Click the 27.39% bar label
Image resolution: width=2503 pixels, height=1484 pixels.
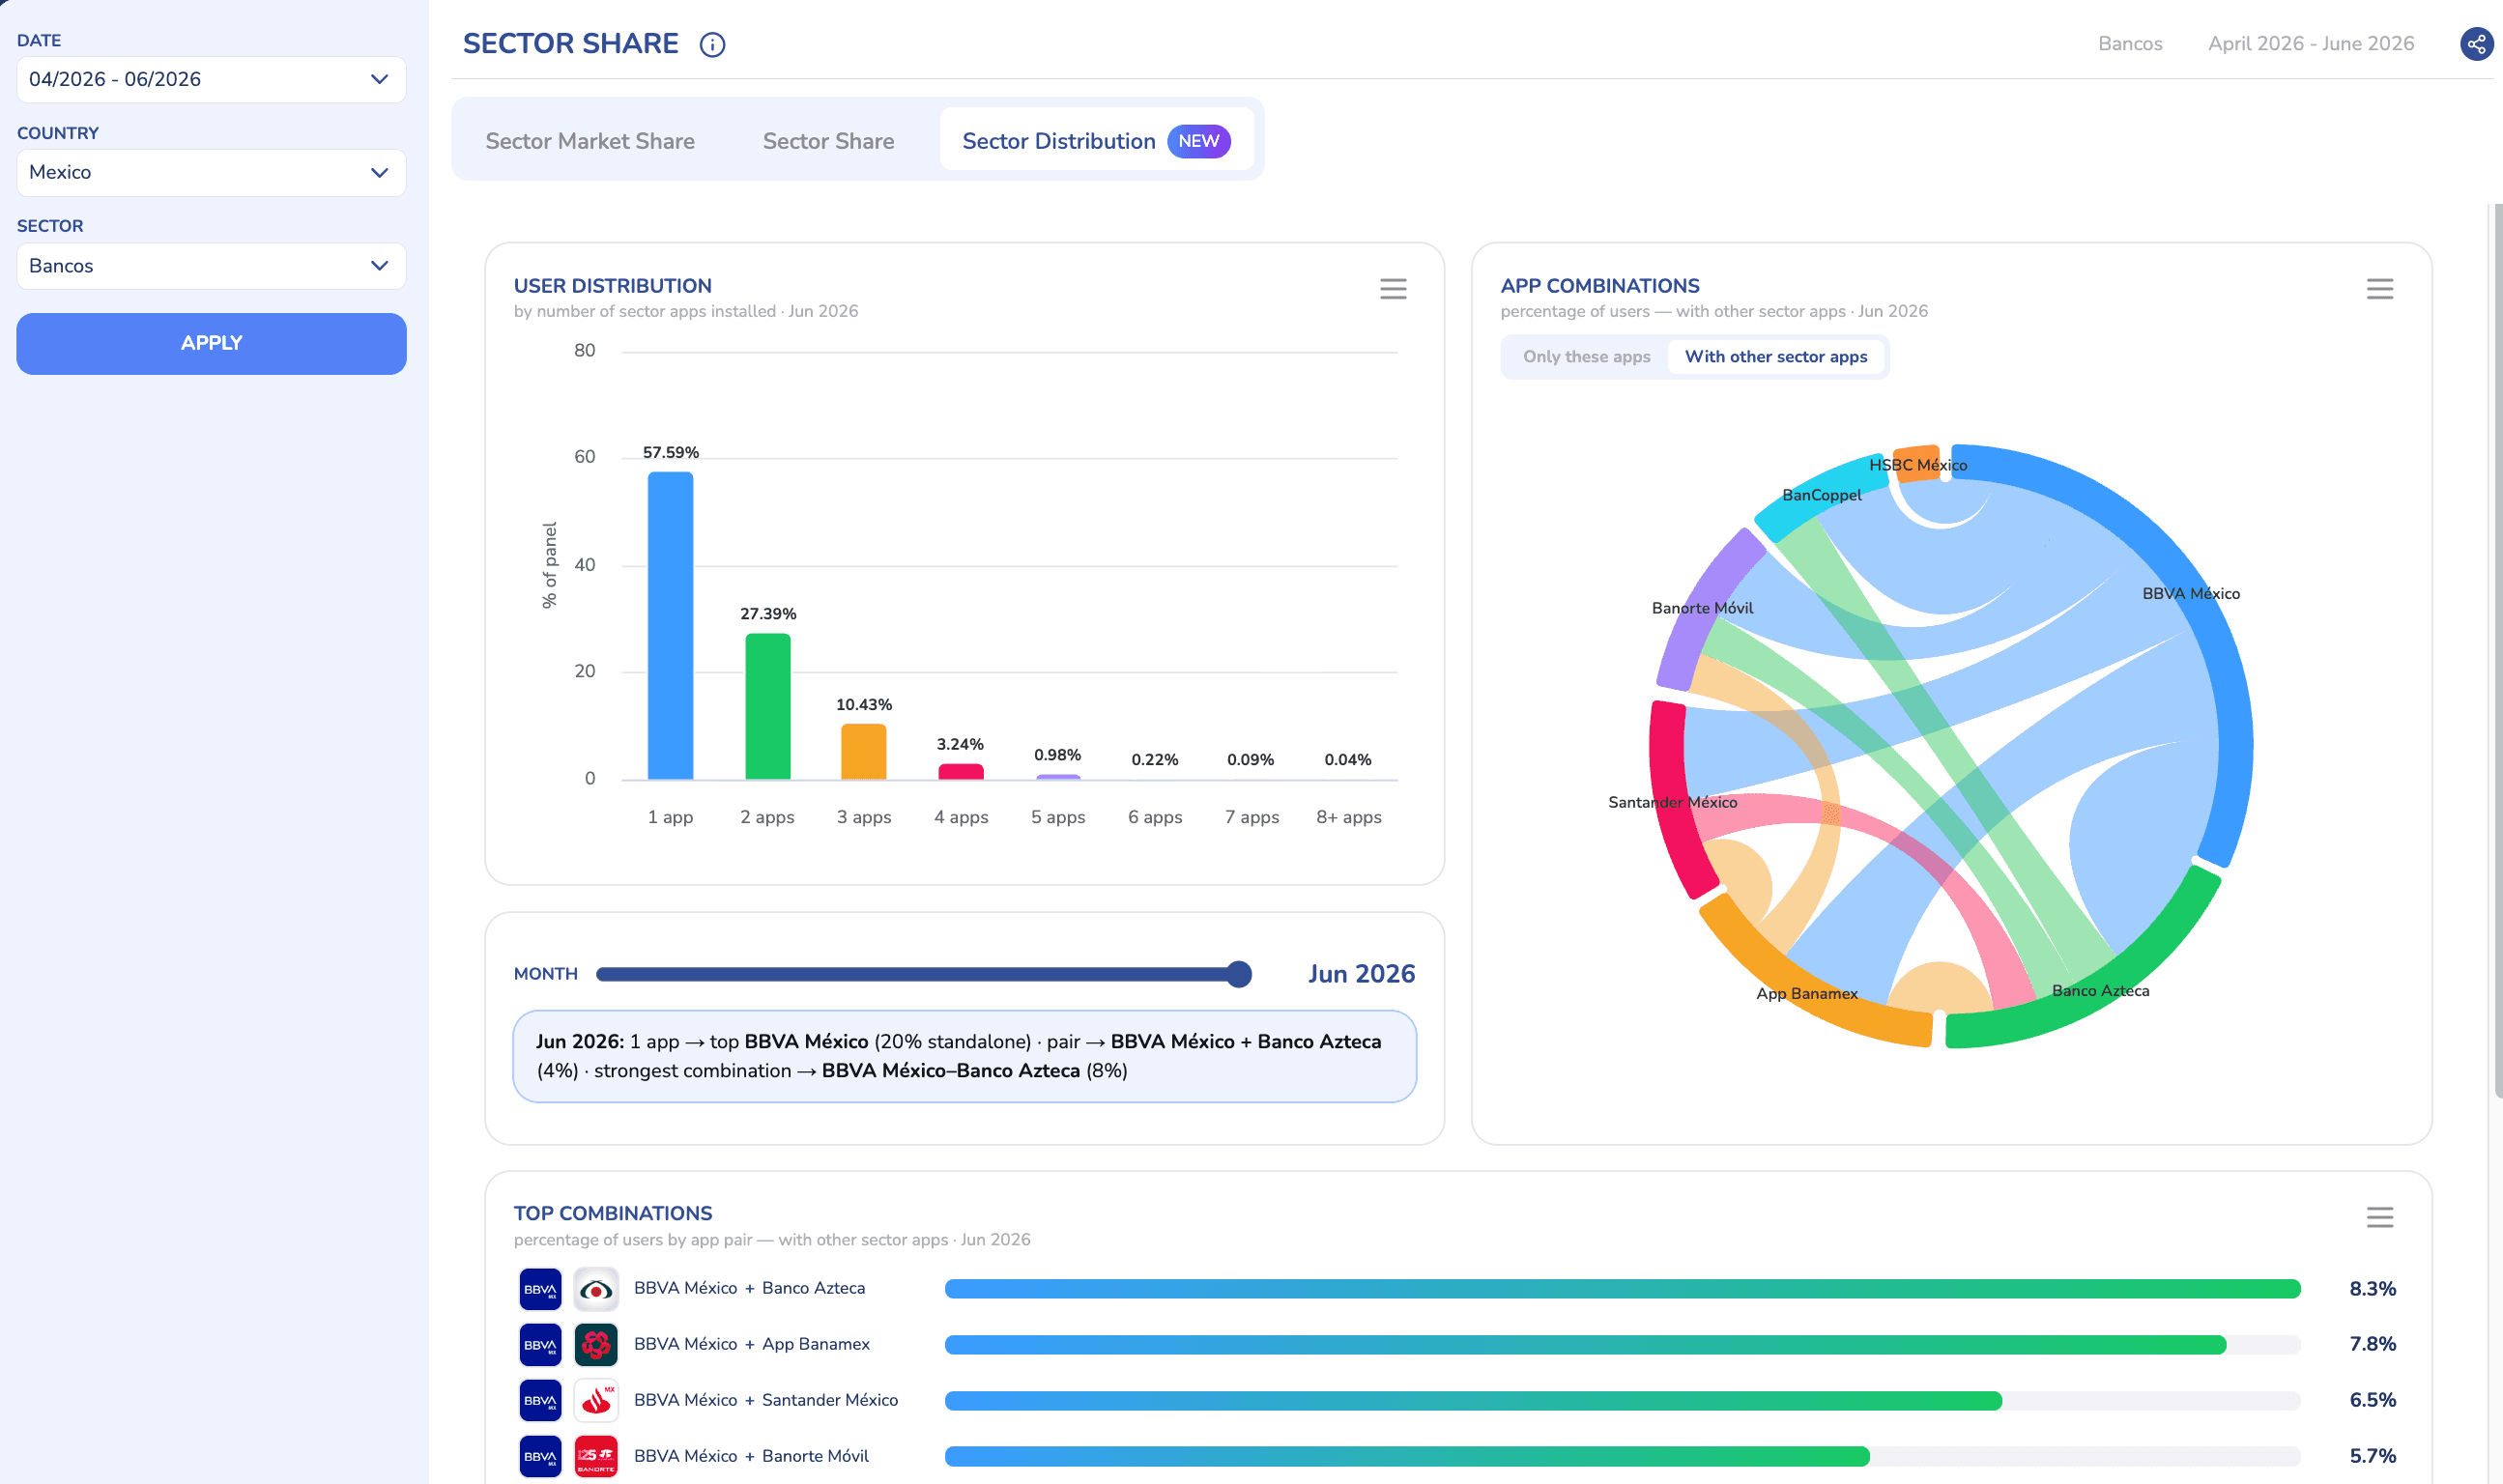[767, 614]
